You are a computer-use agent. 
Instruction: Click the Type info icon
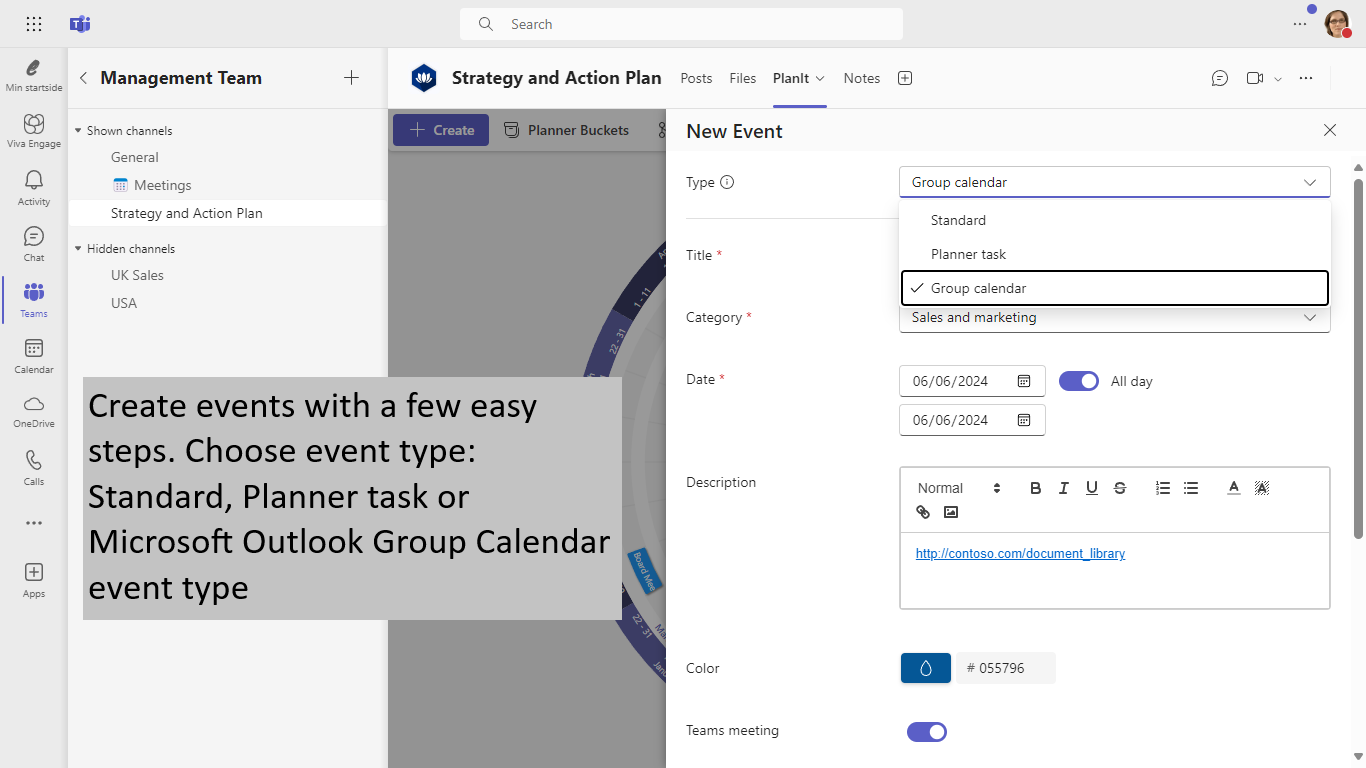pyautogui.click(x=727, y=182)
